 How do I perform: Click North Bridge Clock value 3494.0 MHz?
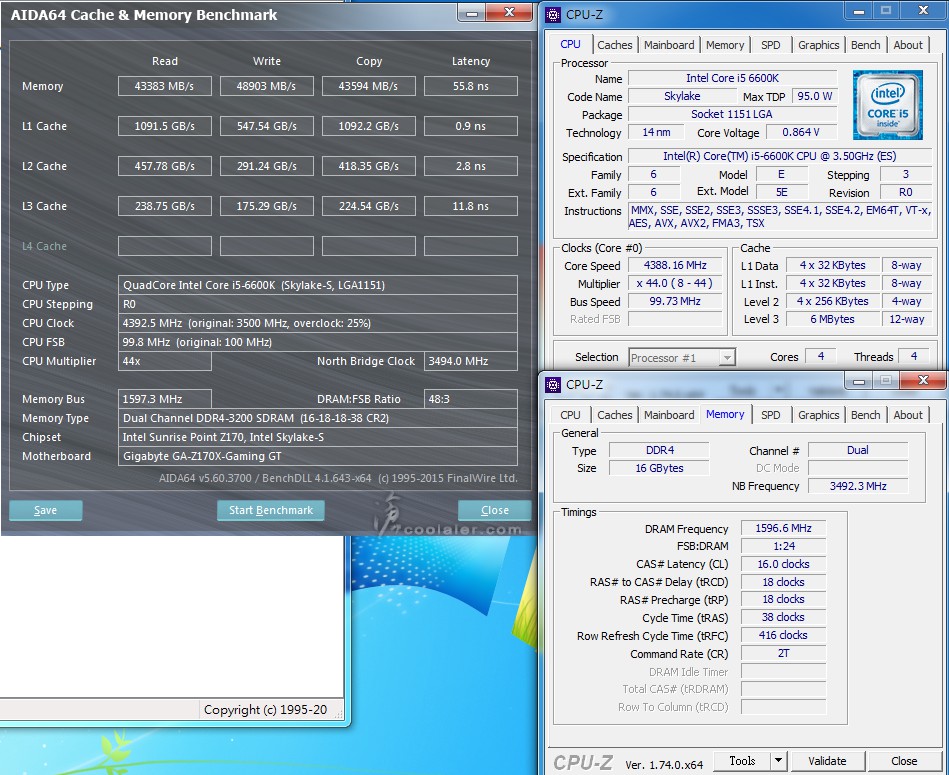click(x=471, y=361)
